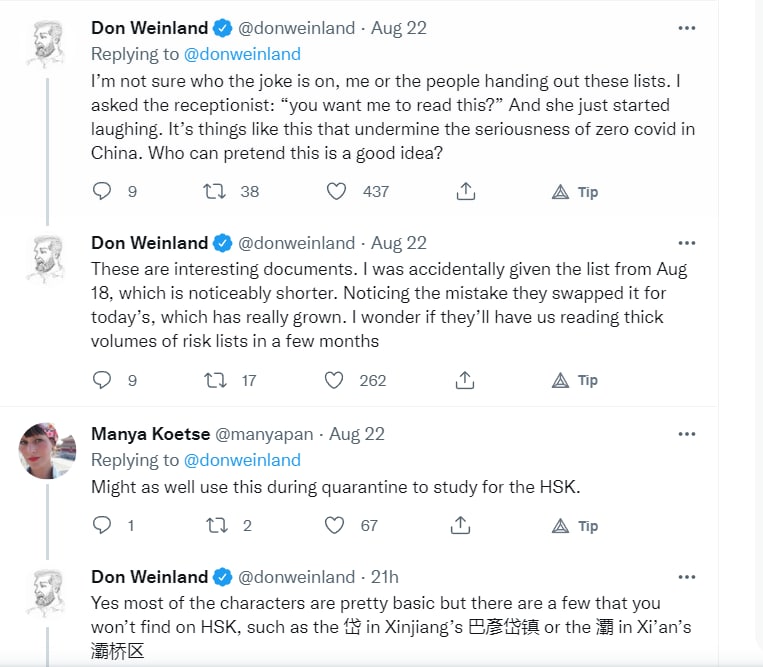Open the Aug 22 timestamp on Manya's tweet
The height and width of the screenshot is (667, 763).
[x=357, y=434]
